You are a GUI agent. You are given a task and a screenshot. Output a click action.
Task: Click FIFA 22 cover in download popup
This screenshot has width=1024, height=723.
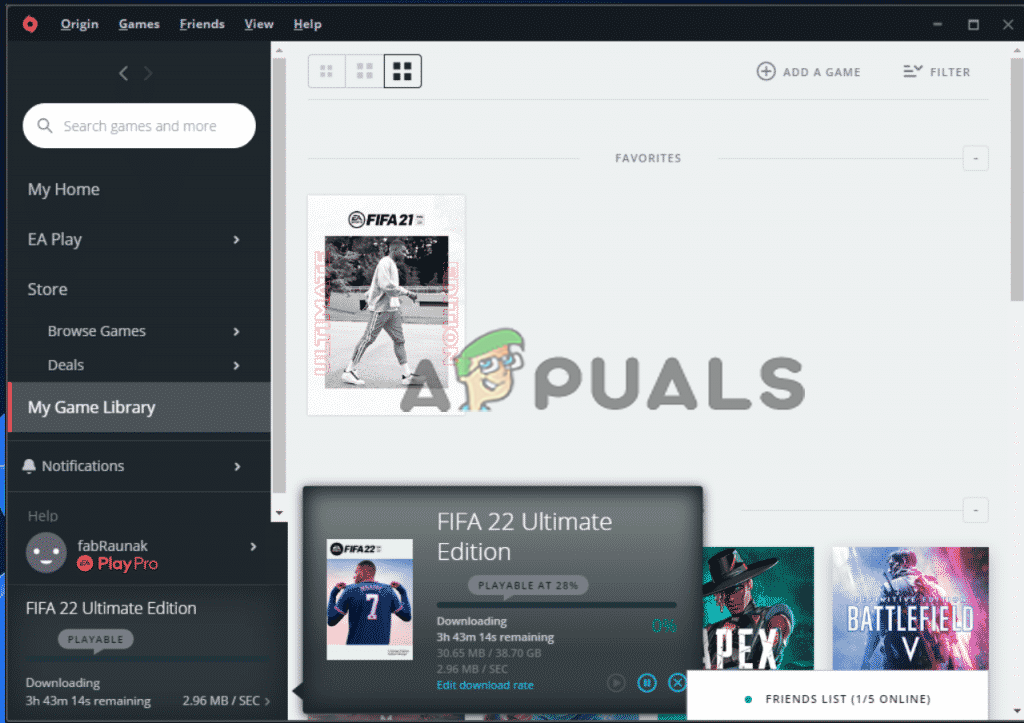click(370, 600)
